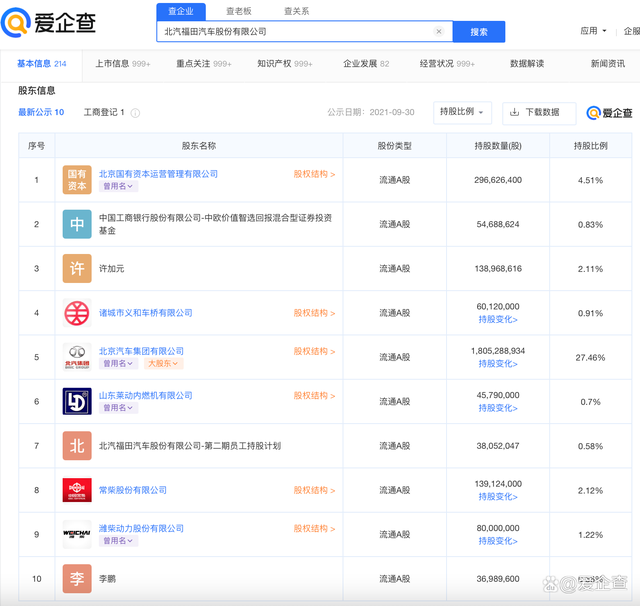Expand 大股东 tag under 北京汽车集团
Screen dimensions: 640x606
pyautogui.click(x=164, y=363)
